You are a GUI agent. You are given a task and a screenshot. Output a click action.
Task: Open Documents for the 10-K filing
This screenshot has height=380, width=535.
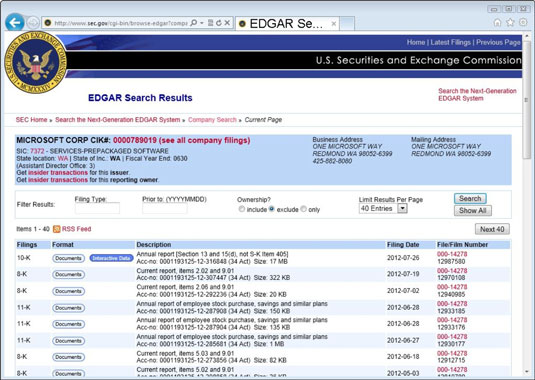tap(69, 258)
